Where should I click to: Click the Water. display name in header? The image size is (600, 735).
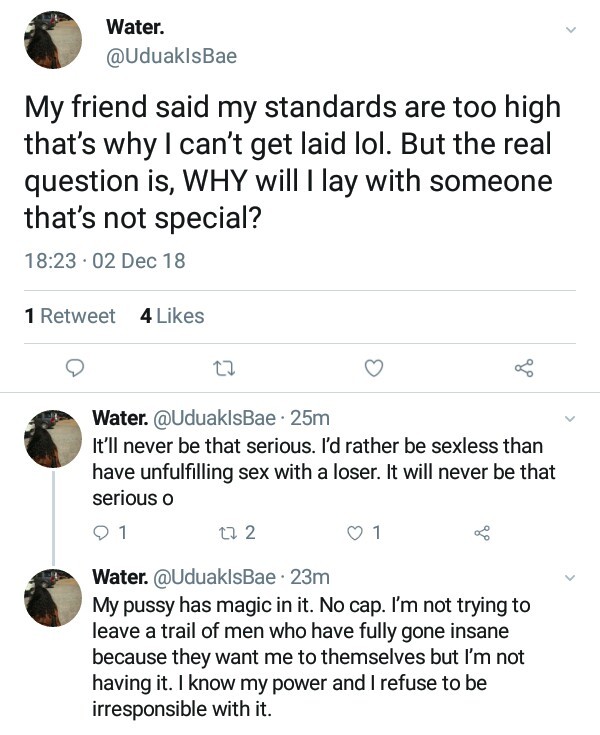pyautogui.click(x=135, y=28)
